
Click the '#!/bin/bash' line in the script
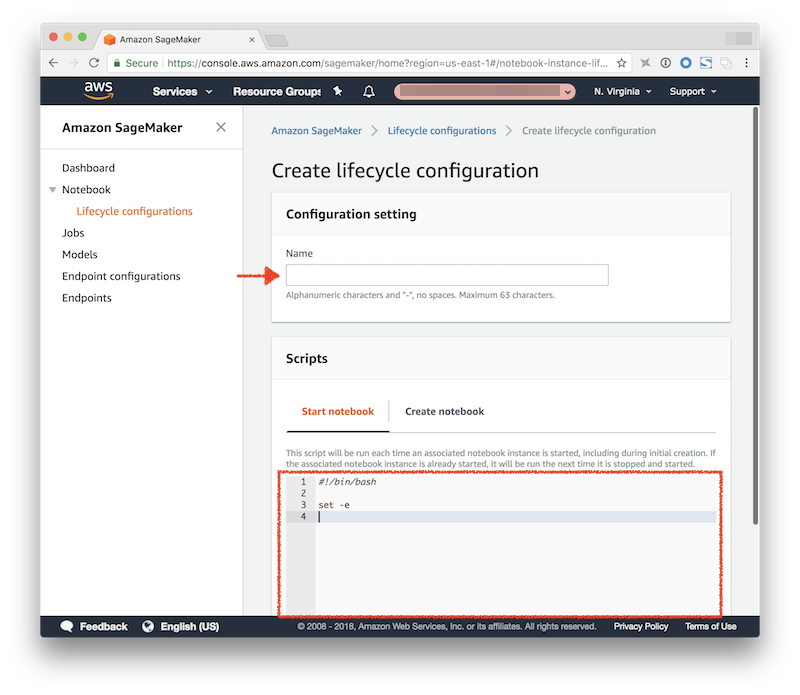[347, 482]
